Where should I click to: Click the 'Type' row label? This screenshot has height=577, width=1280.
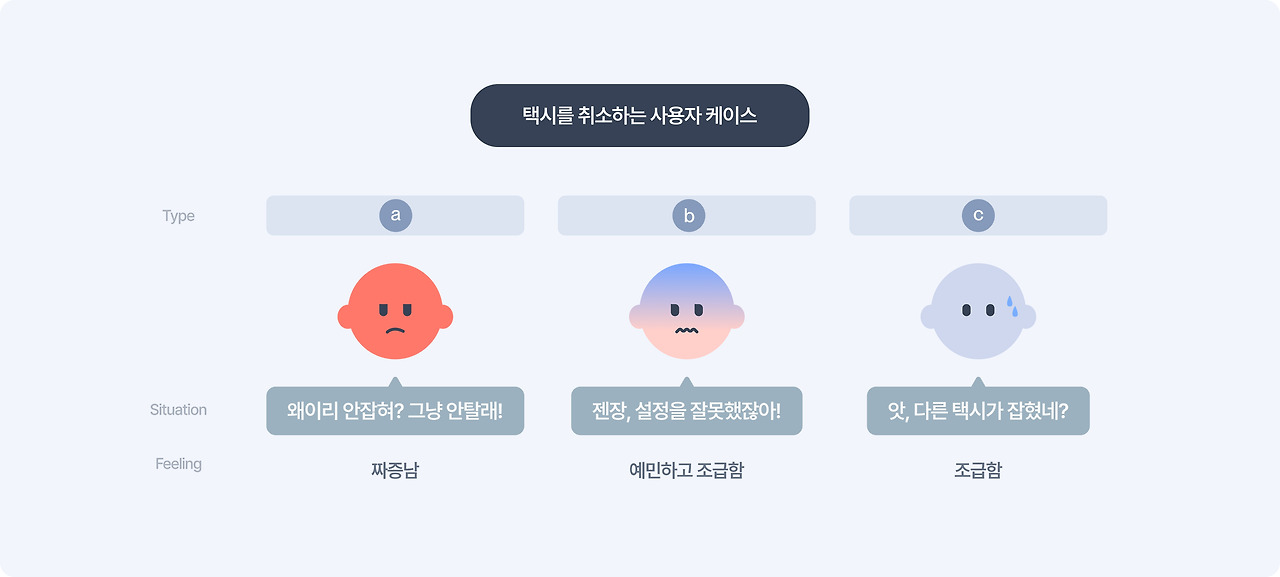(x=179, y=216)
